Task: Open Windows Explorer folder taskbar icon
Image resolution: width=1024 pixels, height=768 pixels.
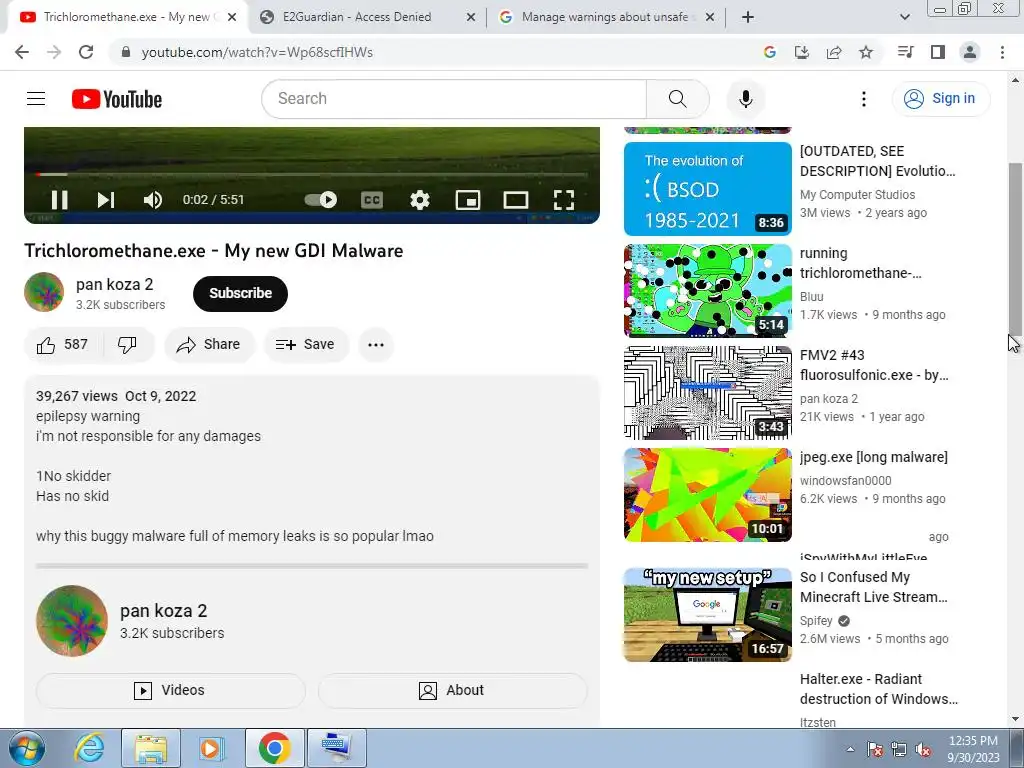Action: 151,748
